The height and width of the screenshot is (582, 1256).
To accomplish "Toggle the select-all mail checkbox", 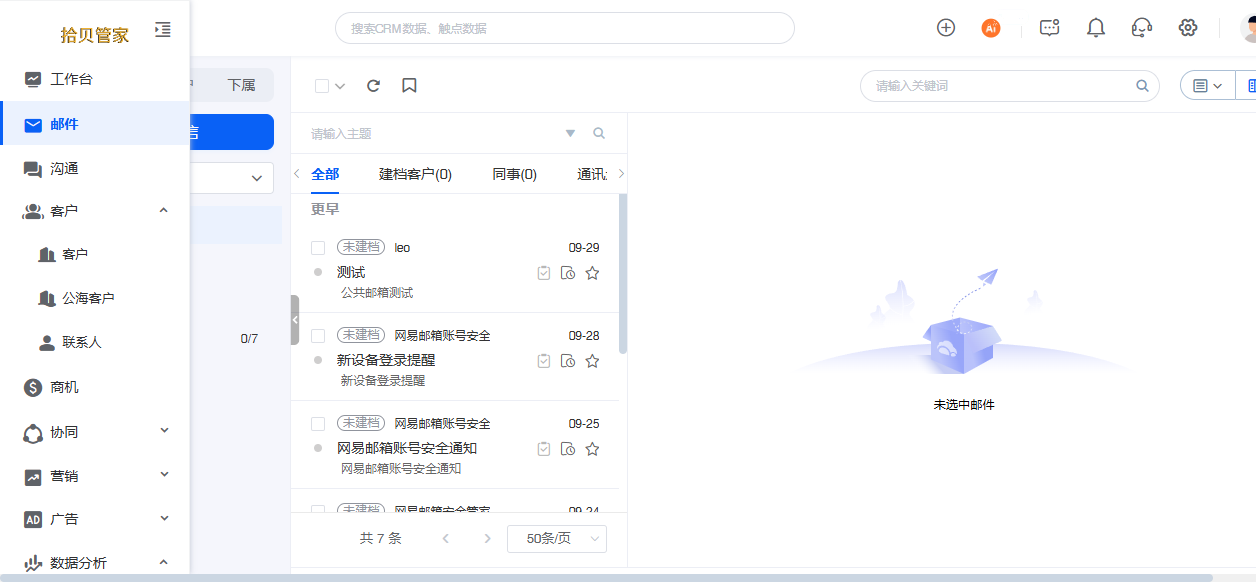I will 322,86.
